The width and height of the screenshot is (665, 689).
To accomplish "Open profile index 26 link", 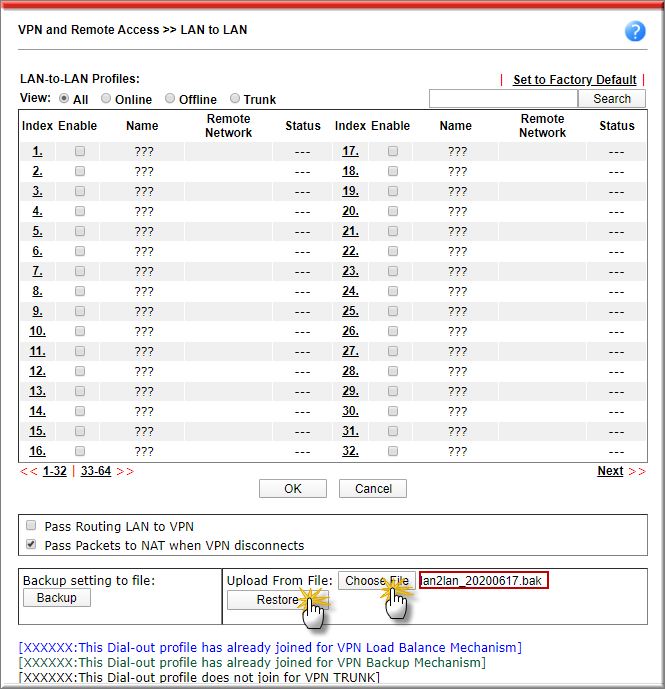I will click(350, 331).
